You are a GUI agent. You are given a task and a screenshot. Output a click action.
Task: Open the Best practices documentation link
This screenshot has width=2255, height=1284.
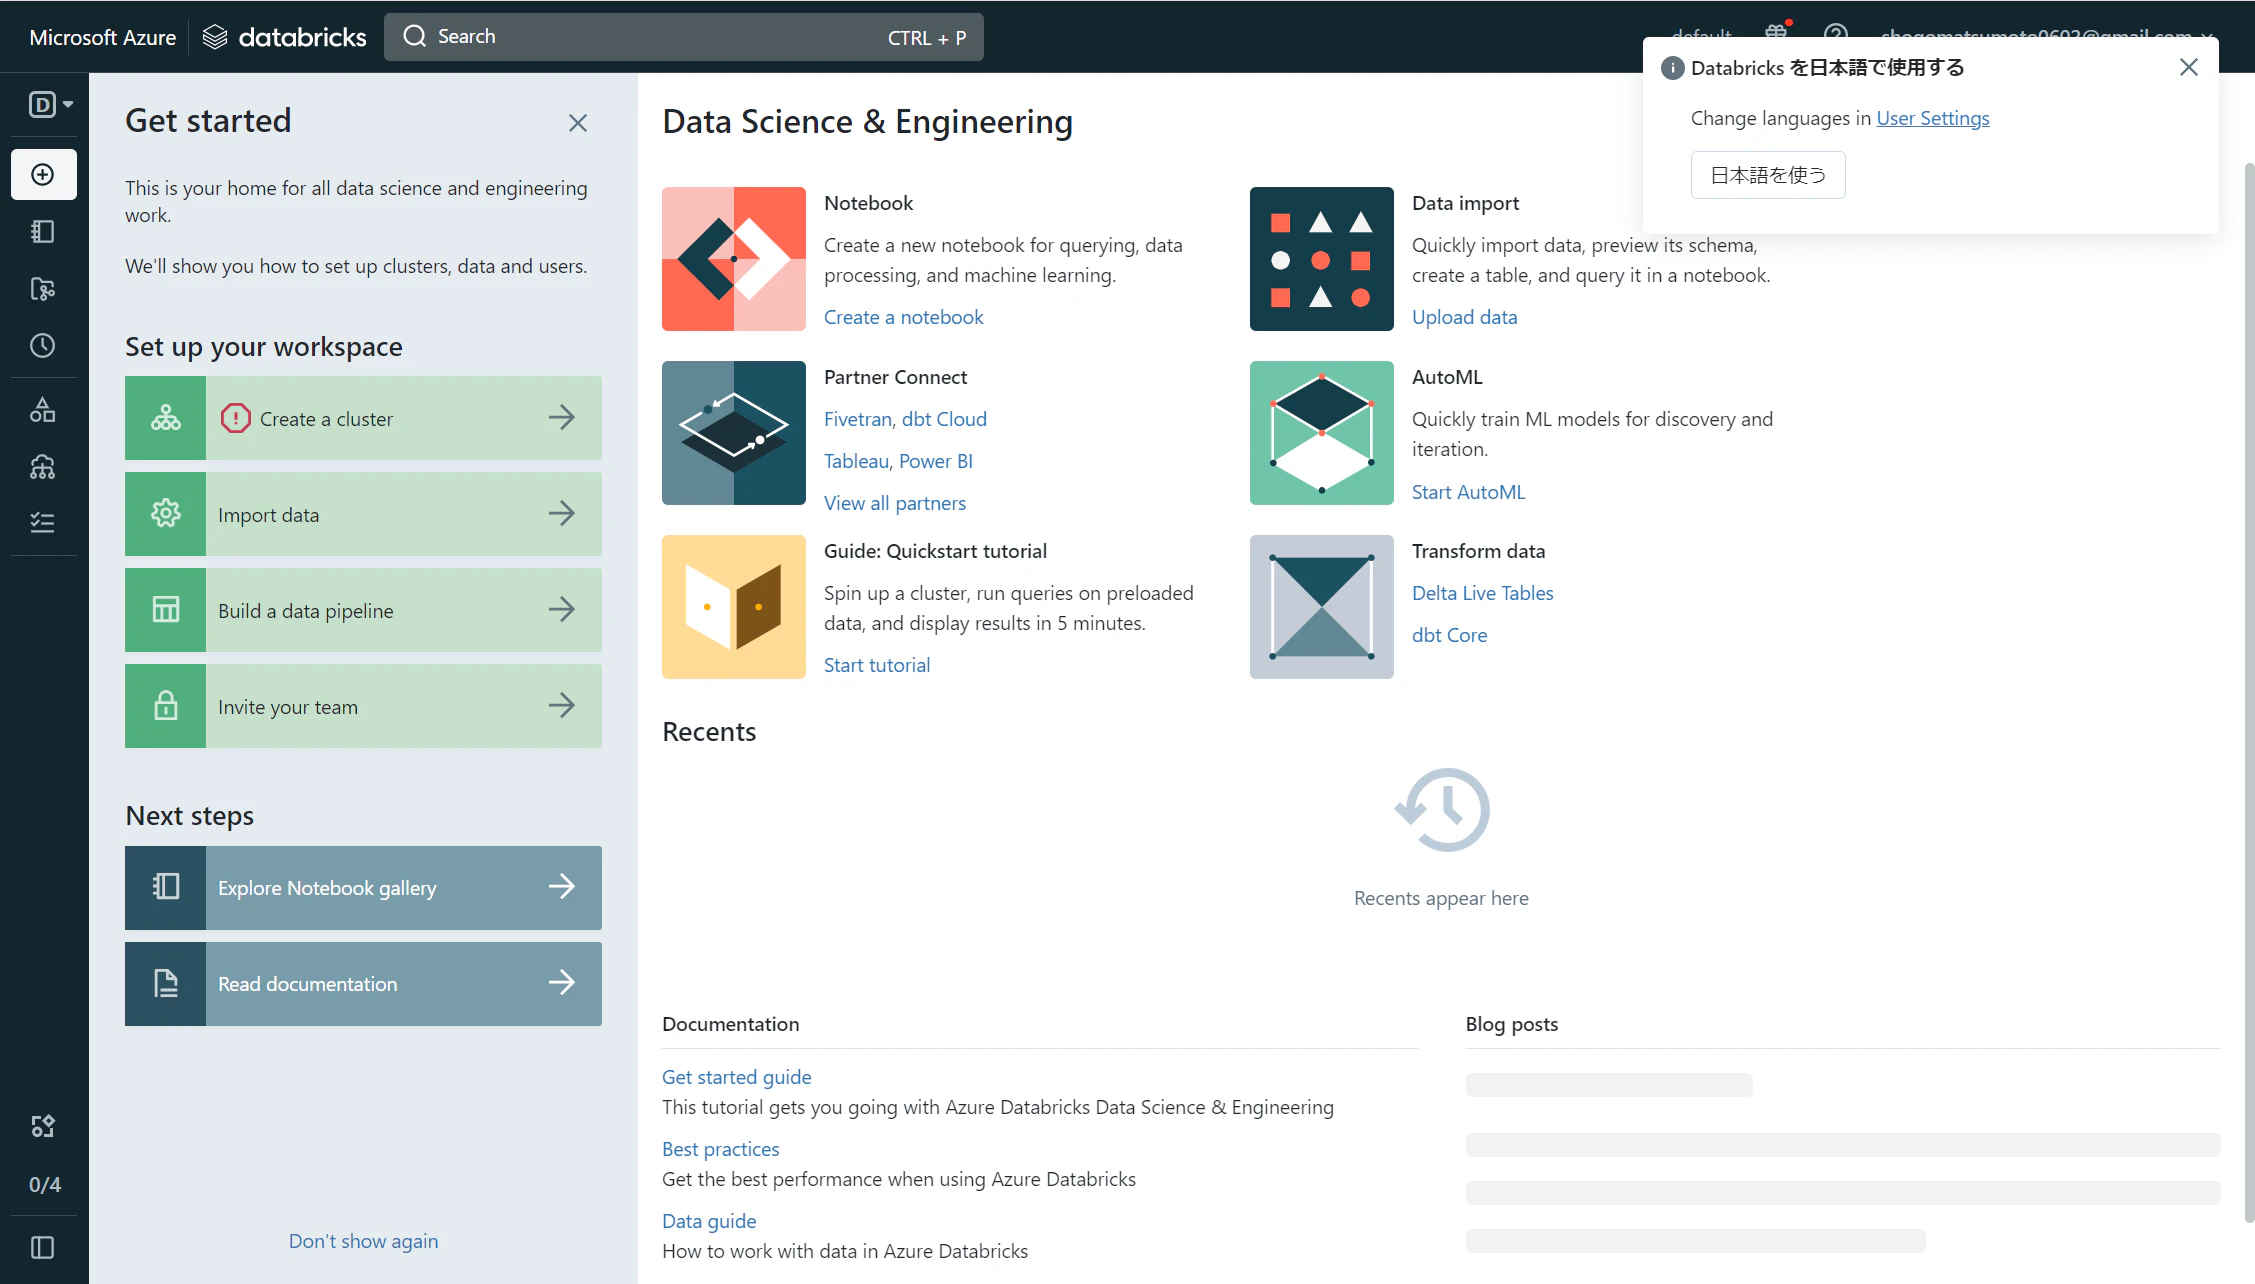[x=721, y=1149]
